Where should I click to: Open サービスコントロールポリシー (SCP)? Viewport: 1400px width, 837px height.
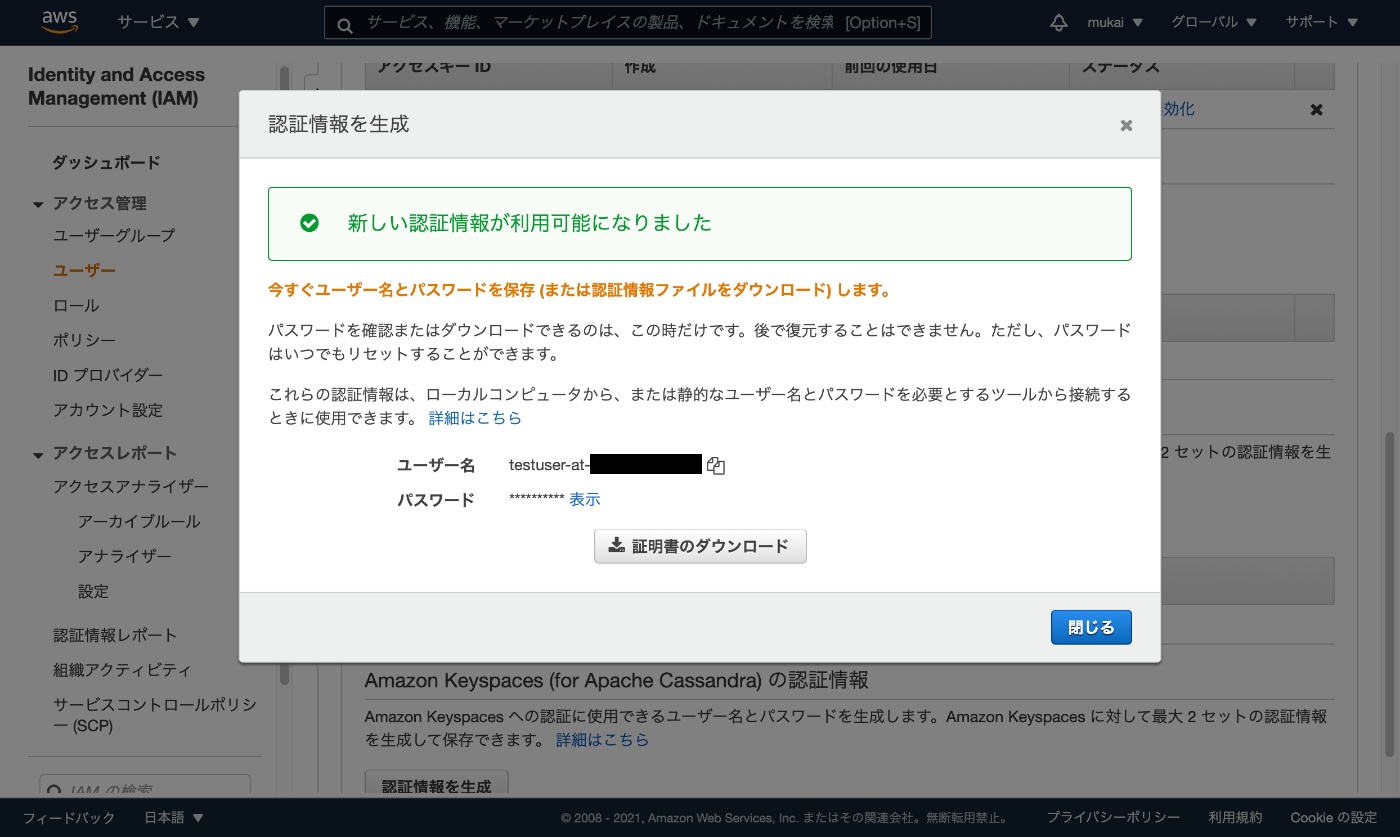pos(155,715)
